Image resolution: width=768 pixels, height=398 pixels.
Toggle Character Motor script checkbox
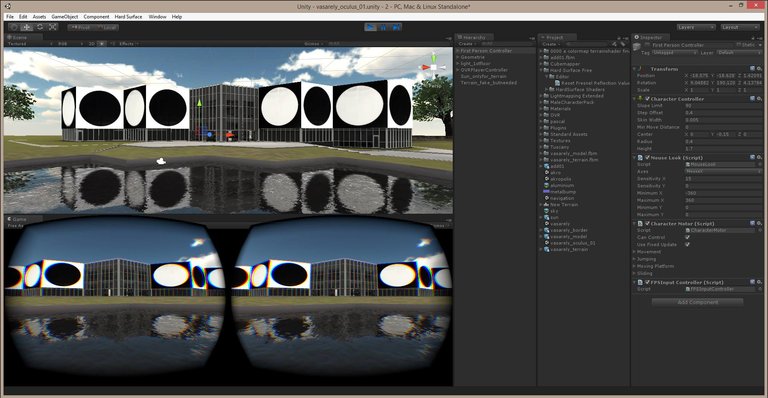point(647,224)
